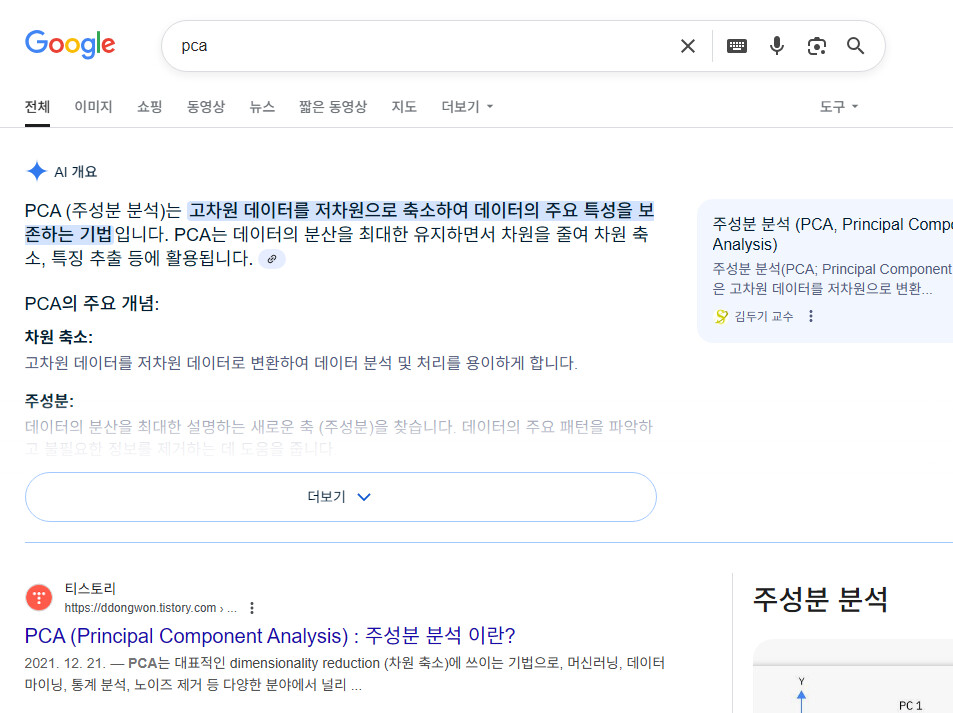Click the 김두기 교수 source favicon

721,316
